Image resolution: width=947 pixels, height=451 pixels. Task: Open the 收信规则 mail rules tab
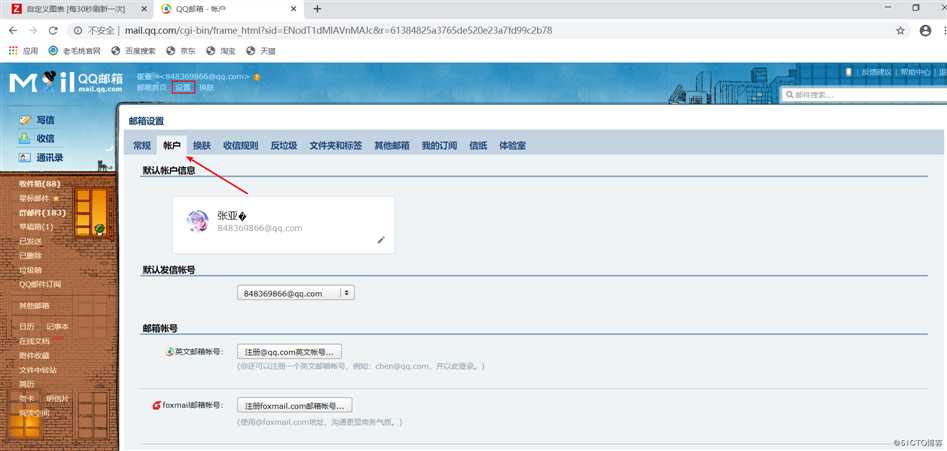[240, 146]
